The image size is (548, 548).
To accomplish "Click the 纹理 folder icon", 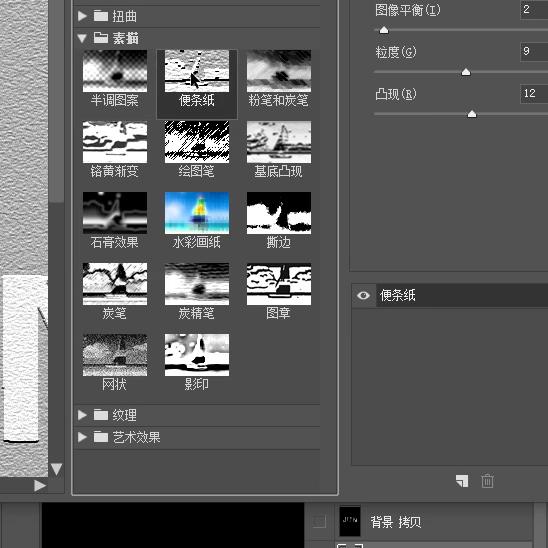I will click(101, 415).
